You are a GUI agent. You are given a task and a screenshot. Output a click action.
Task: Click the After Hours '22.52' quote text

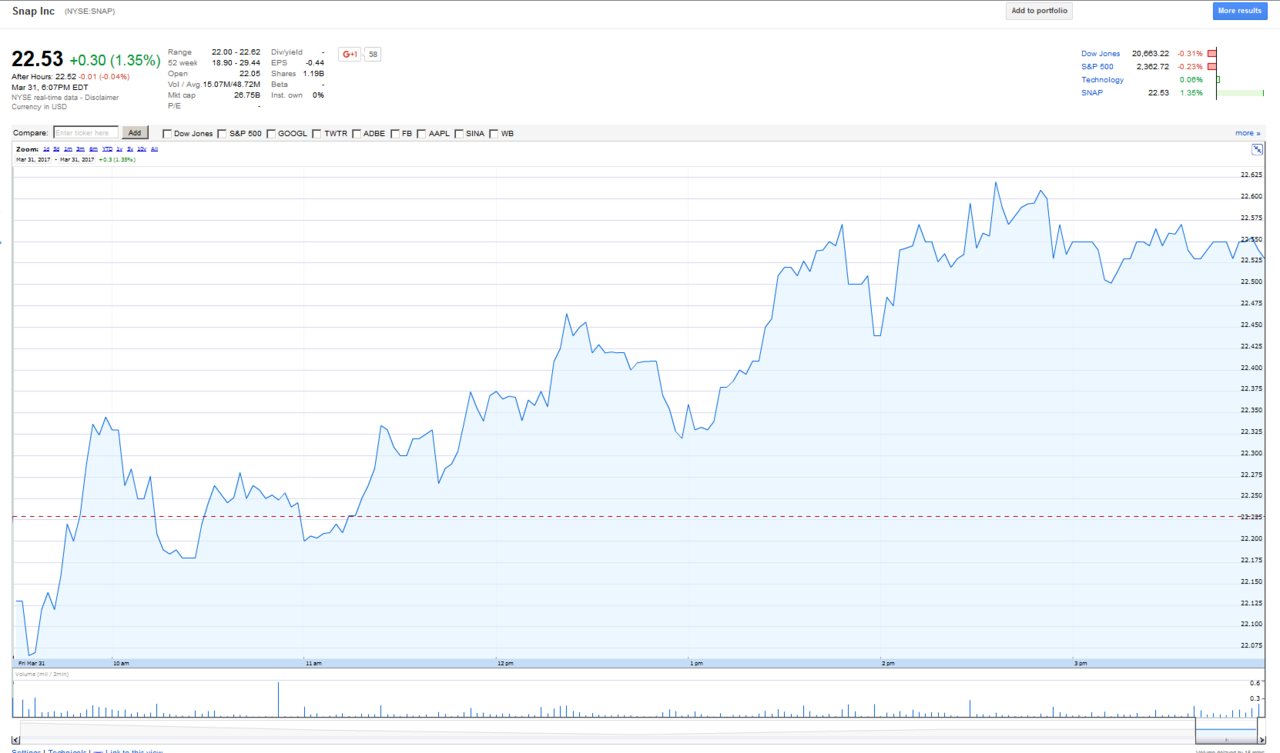point(65,76)
